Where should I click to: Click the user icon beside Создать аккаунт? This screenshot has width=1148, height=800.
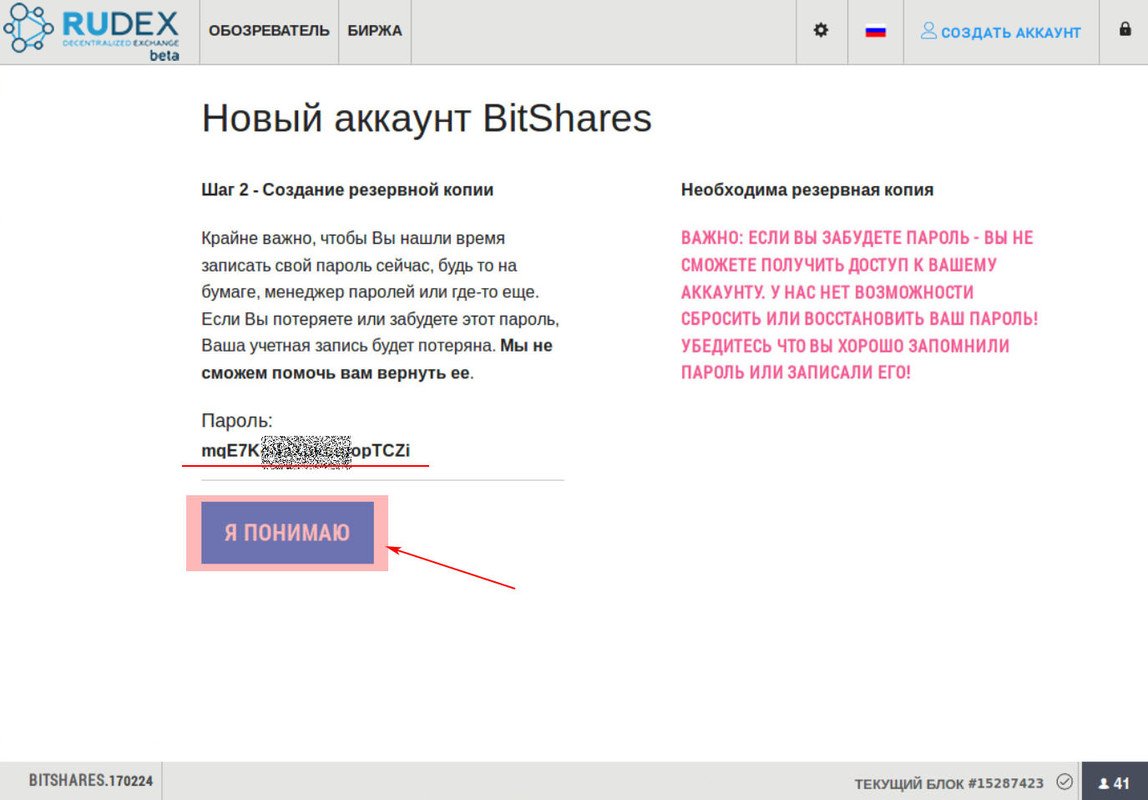click(x=928, y=31)
